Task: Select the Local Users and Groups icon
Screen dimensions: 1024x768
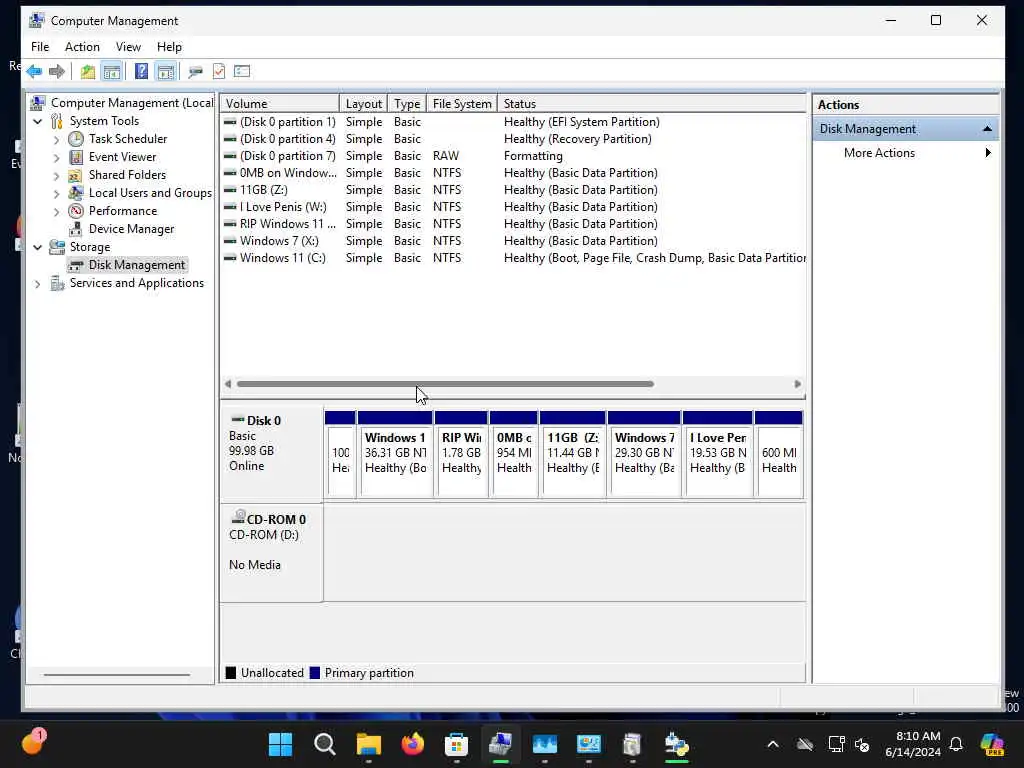Action: click(76, 193)
